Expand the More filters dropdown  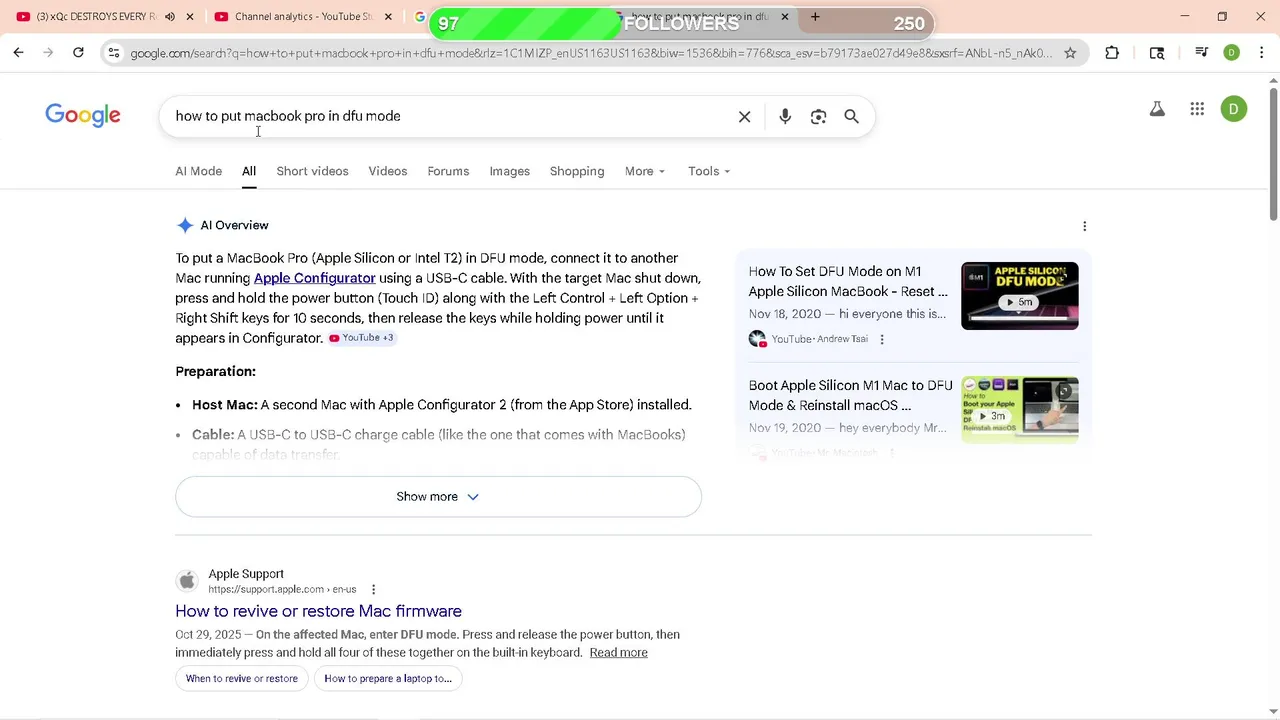[x=645, y=171]
